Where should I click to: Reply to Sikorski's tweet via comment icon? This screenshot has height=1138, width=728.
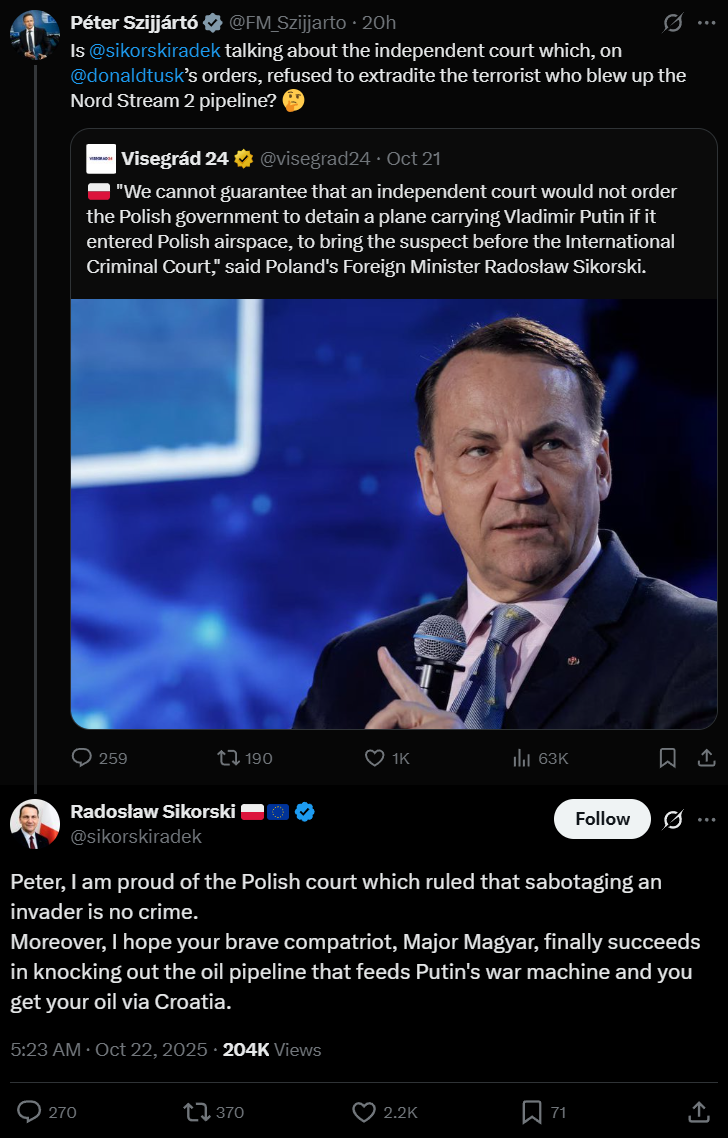(x=31, y=1112)
